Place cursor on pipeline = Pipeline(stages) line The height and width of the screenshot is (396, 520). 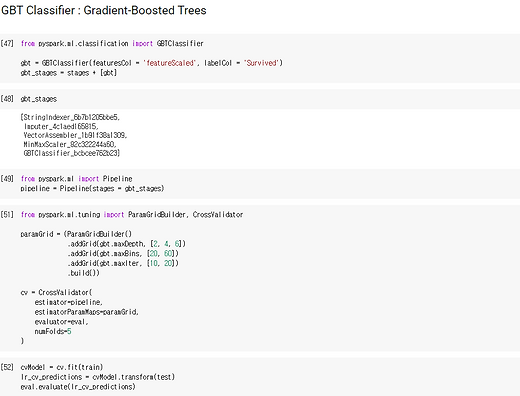point(92,188)
